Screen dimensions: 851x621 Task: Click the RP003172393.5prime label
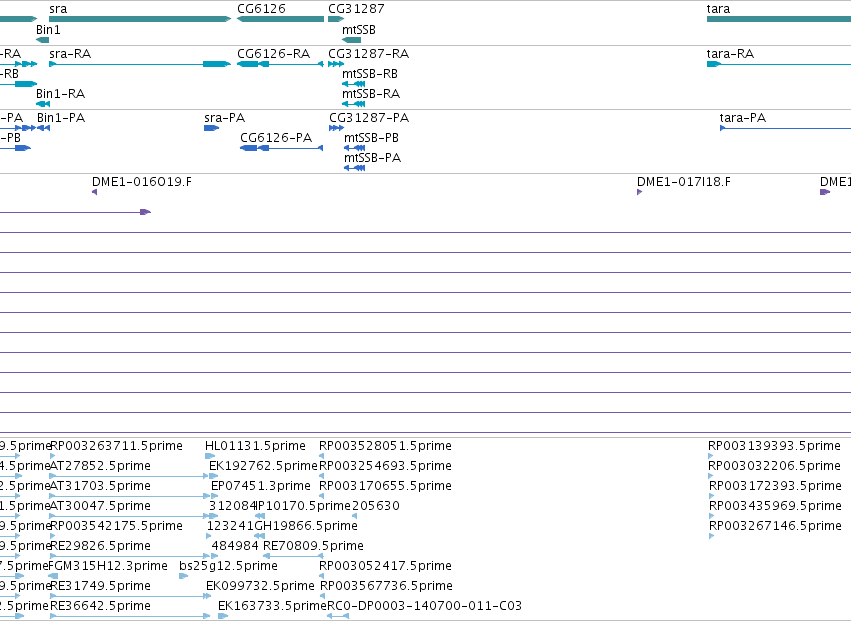(x=775, y=486)
